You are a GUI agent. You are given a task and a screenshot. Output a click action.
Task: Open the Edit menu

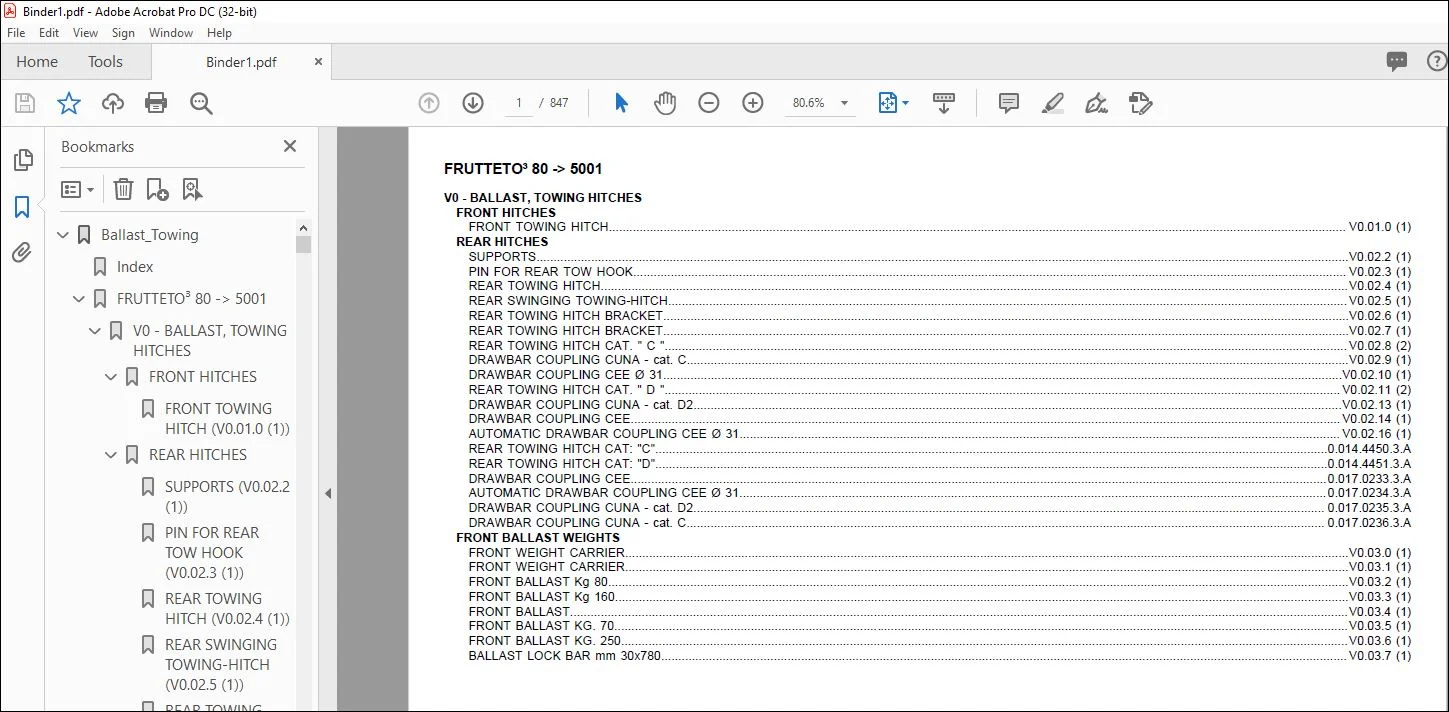(49, 33)
